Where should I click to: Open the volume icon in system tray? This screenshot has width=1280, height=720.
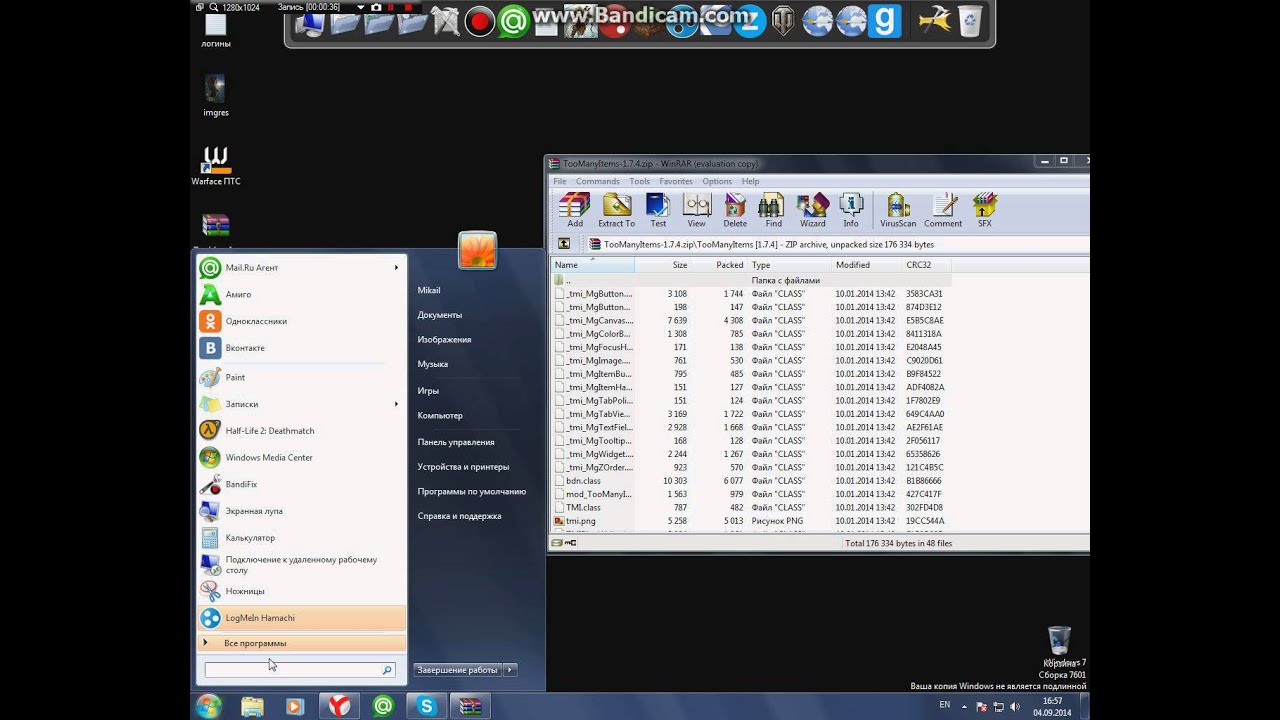pos(1015,706)
